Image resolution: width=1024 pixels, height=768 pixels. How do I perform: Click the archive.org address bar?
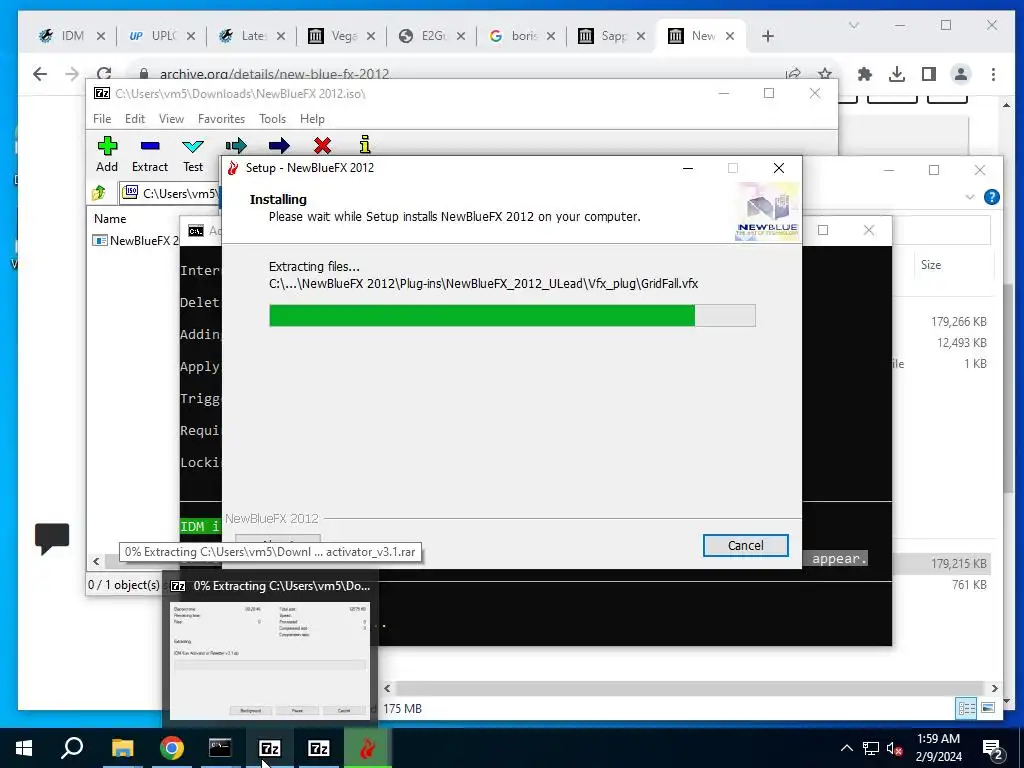coord(457,74)
